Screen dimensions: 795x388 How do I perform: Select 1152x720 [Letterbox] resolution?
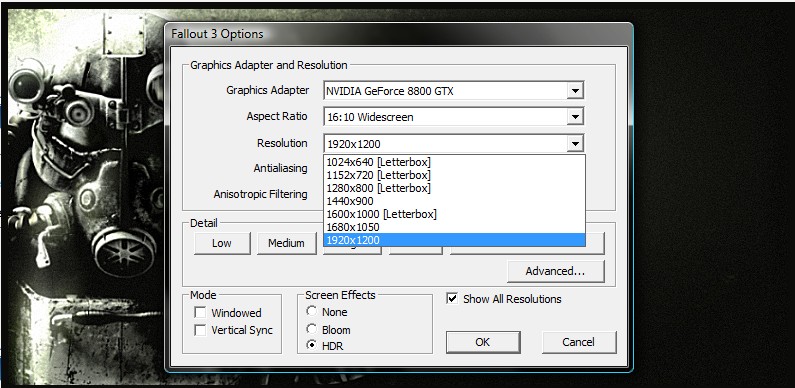[454, 175]
